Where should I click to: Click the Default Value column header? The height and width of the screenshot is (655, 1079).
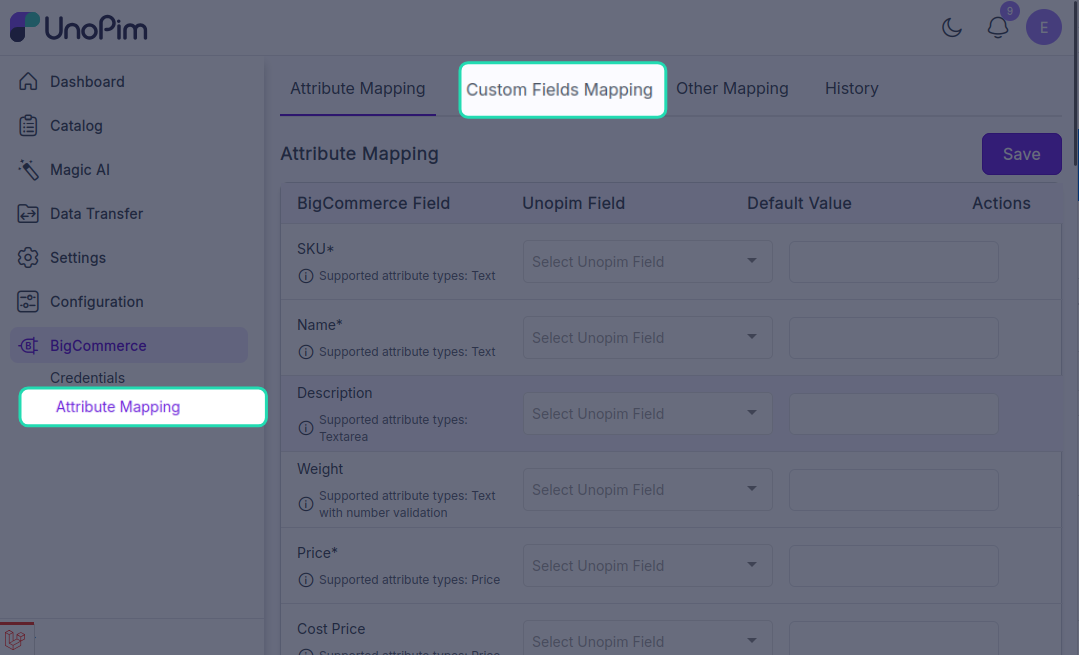click(x=799, y=203)
